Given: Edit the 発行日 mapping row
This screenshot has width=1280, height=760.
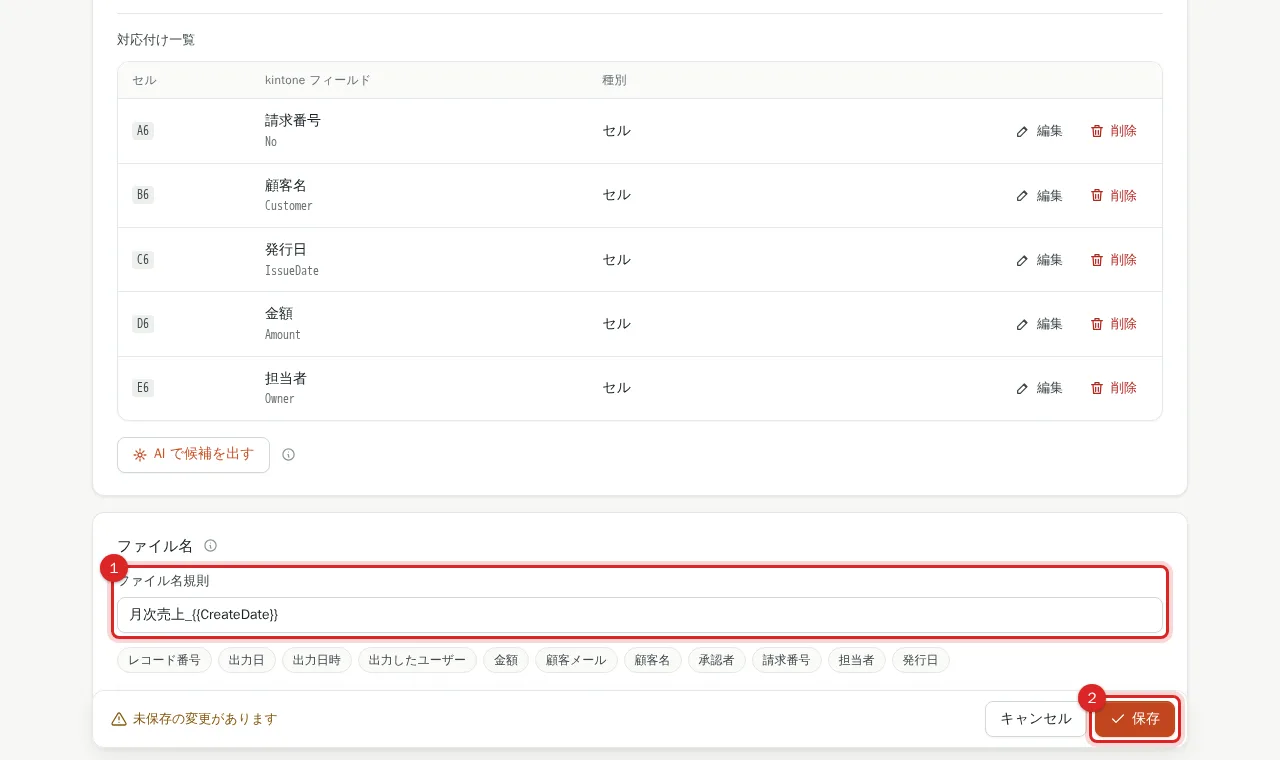Looking at the screenshot, I should (x=1039, y=259).
